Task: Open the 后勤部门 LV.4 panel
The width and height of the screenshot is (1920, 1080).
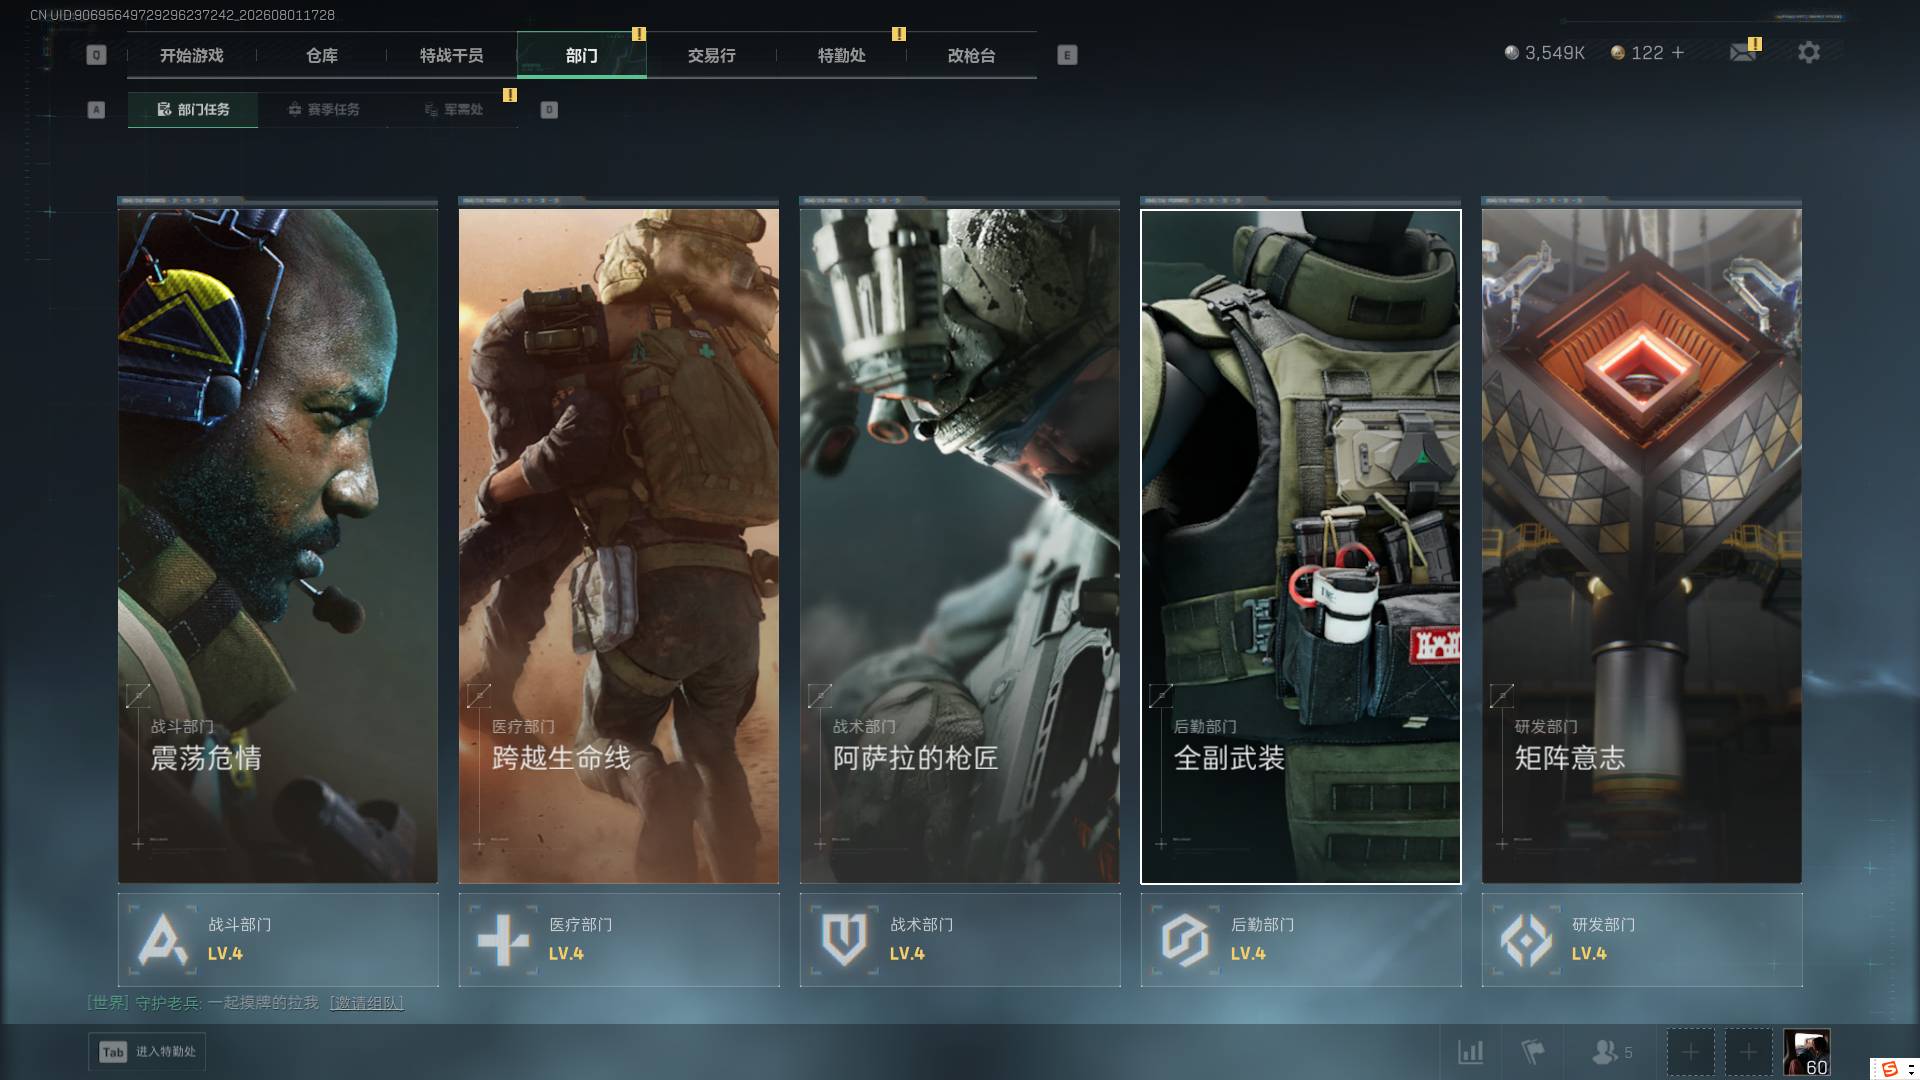Action: tap(1301, 940)
